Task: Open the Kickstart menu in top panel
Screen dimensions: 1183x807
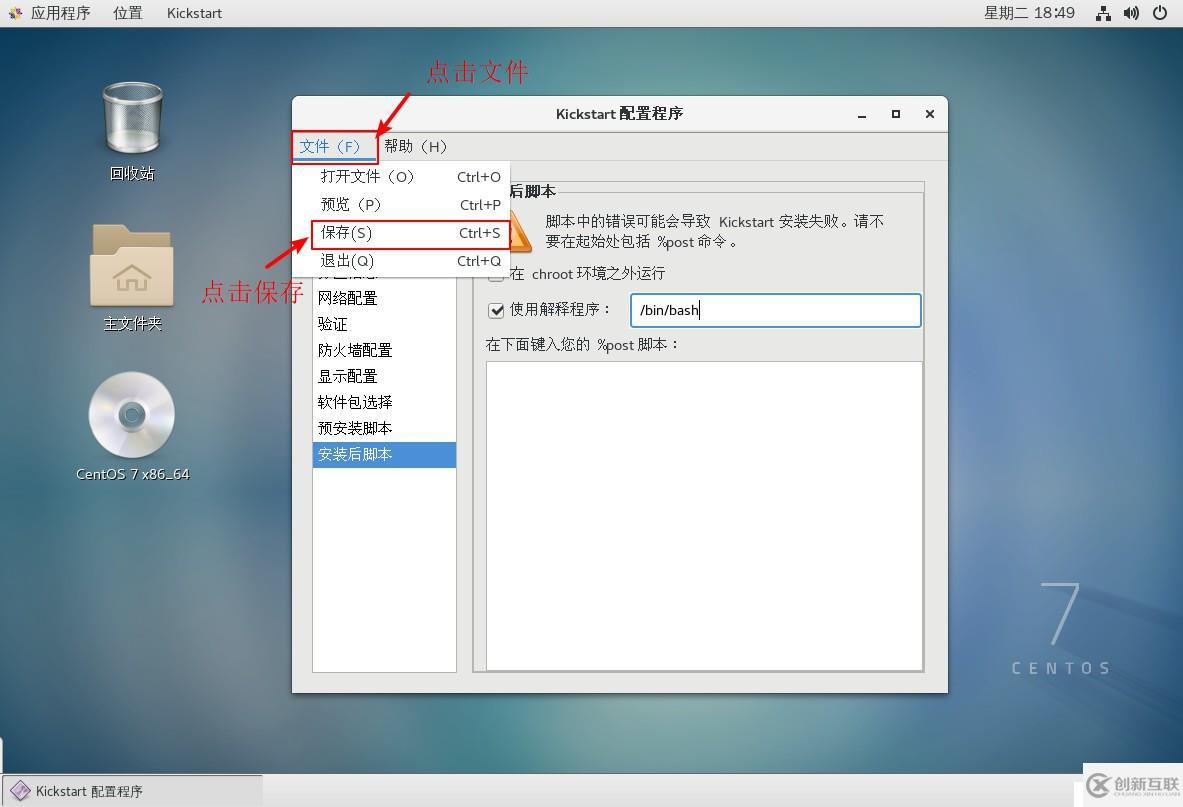Action: 194,13
